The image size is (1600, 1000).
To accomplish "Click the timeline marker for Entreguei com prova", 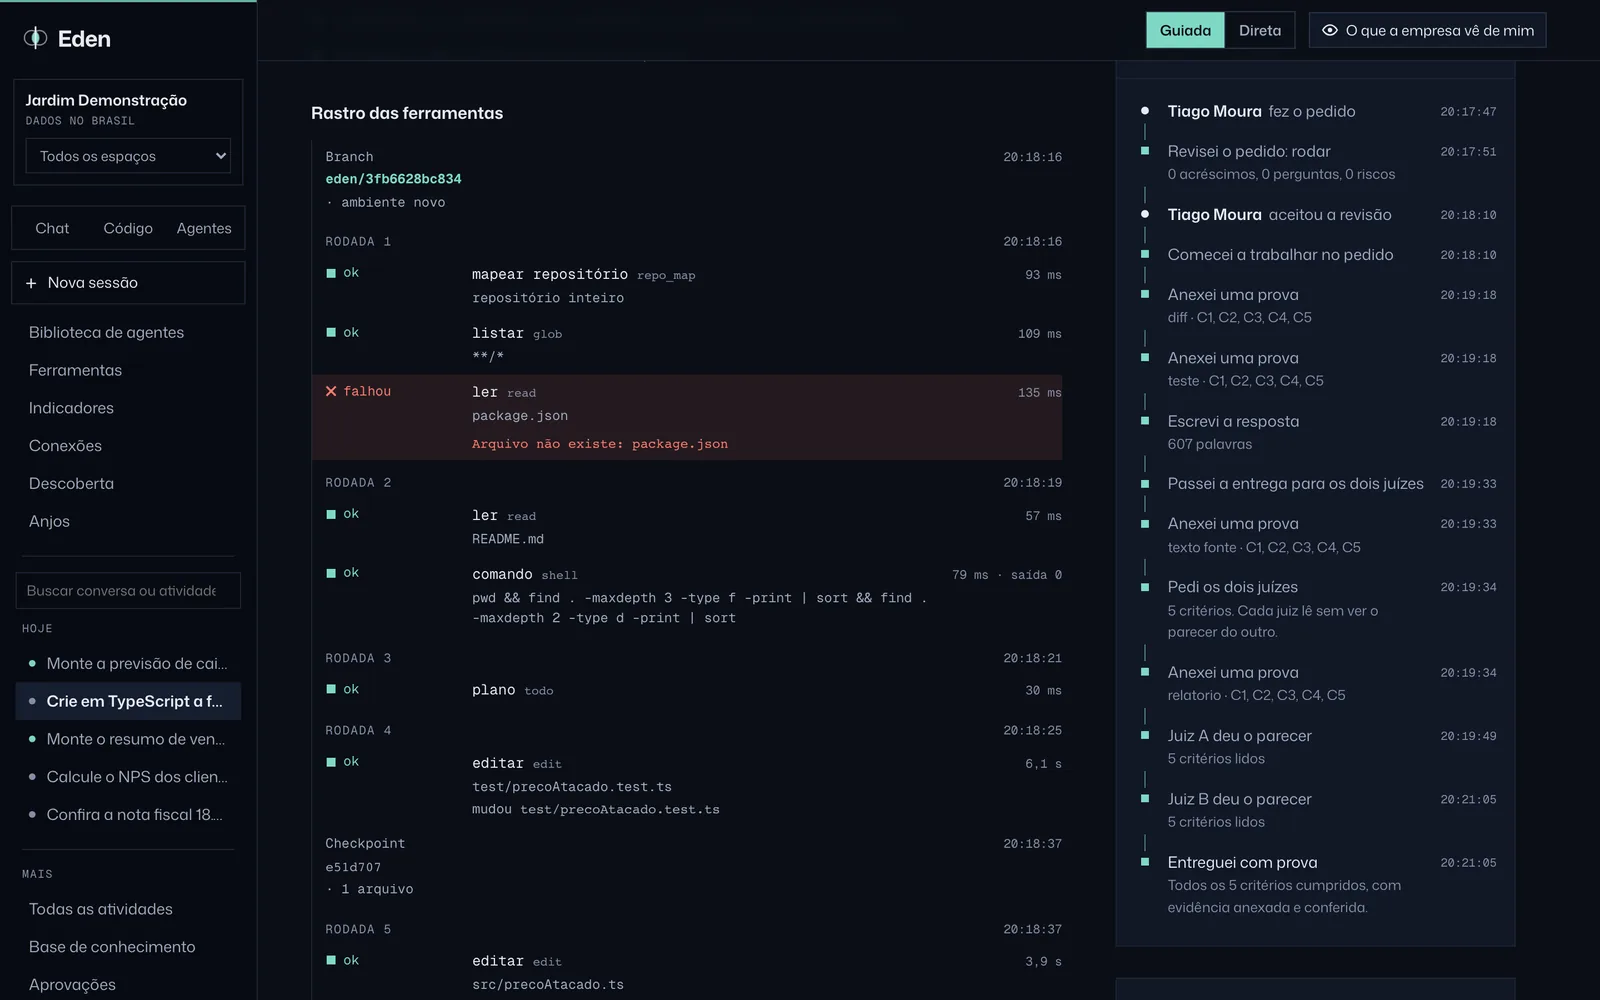I will tap(1145, 862).
